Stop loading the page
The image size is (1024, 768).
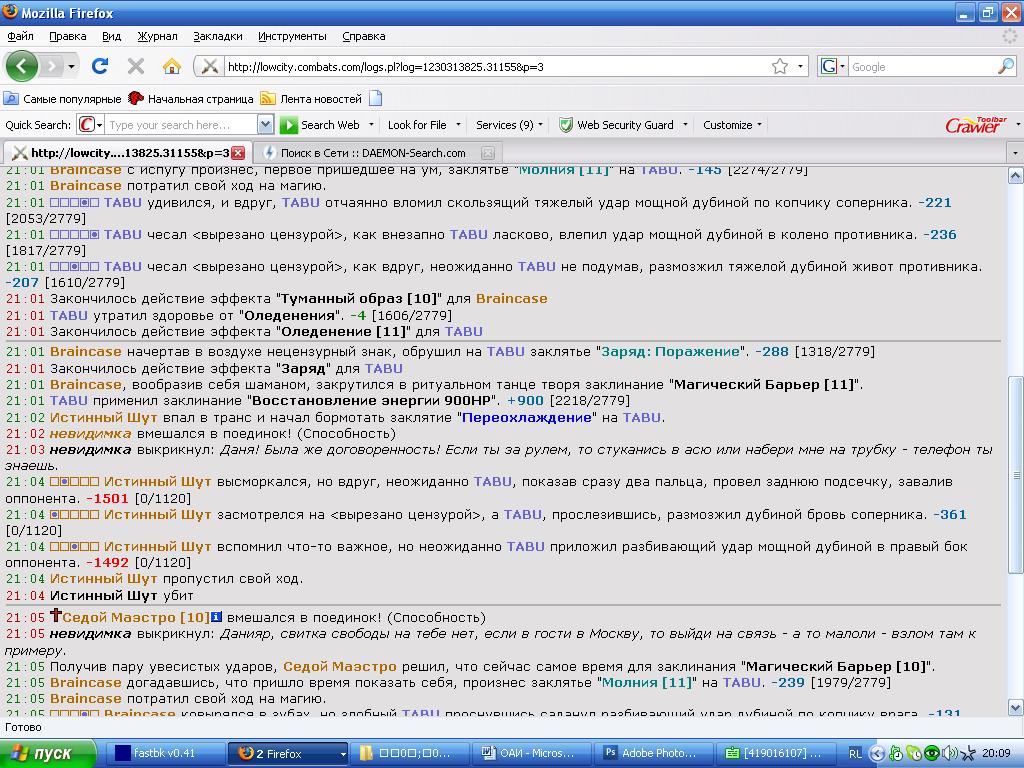tap(135, 66)
